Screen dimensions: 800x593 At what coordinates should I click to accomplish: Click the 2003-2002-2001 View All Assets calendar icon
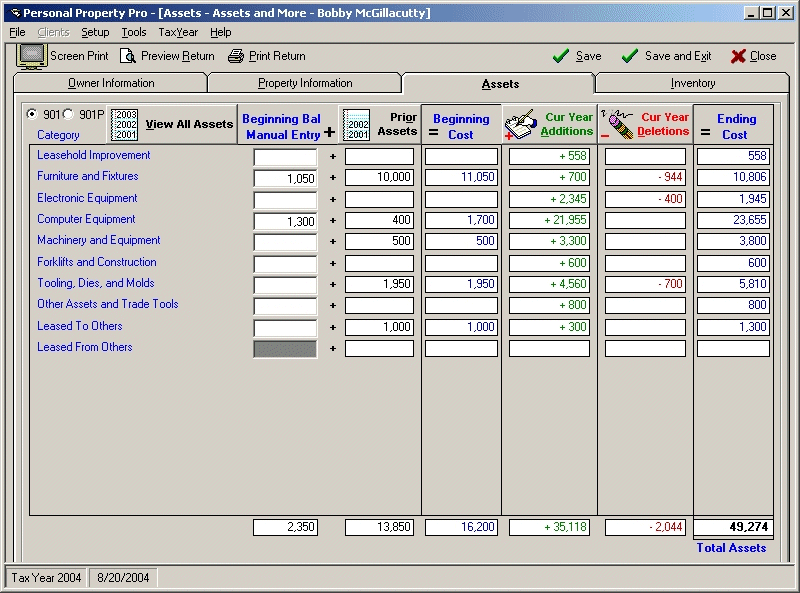(x=125, y=125)
